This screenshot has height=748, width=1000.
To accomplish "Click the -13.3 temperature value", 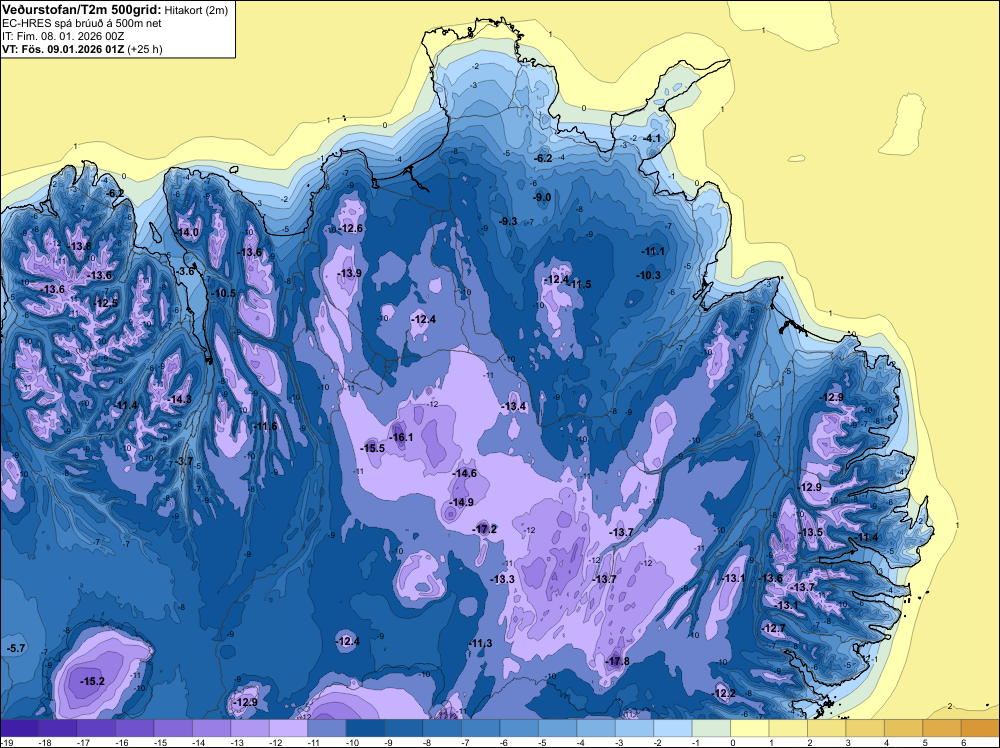I will pos(503,579).
